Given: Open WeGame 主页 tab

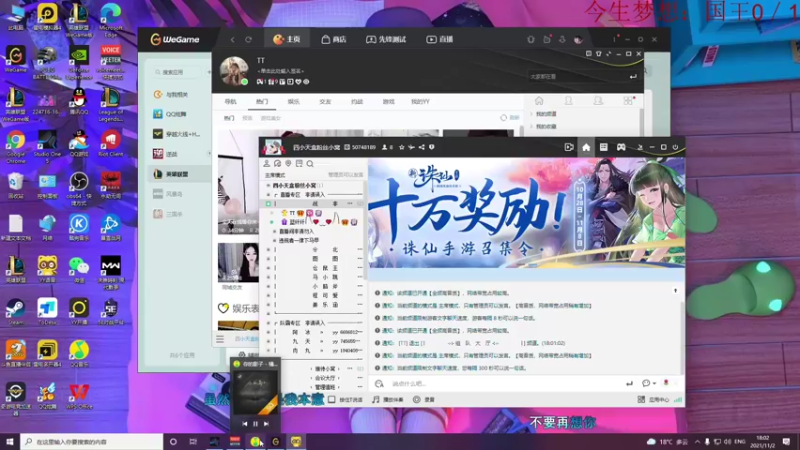Looking at the screenshot, I should 287,39.
